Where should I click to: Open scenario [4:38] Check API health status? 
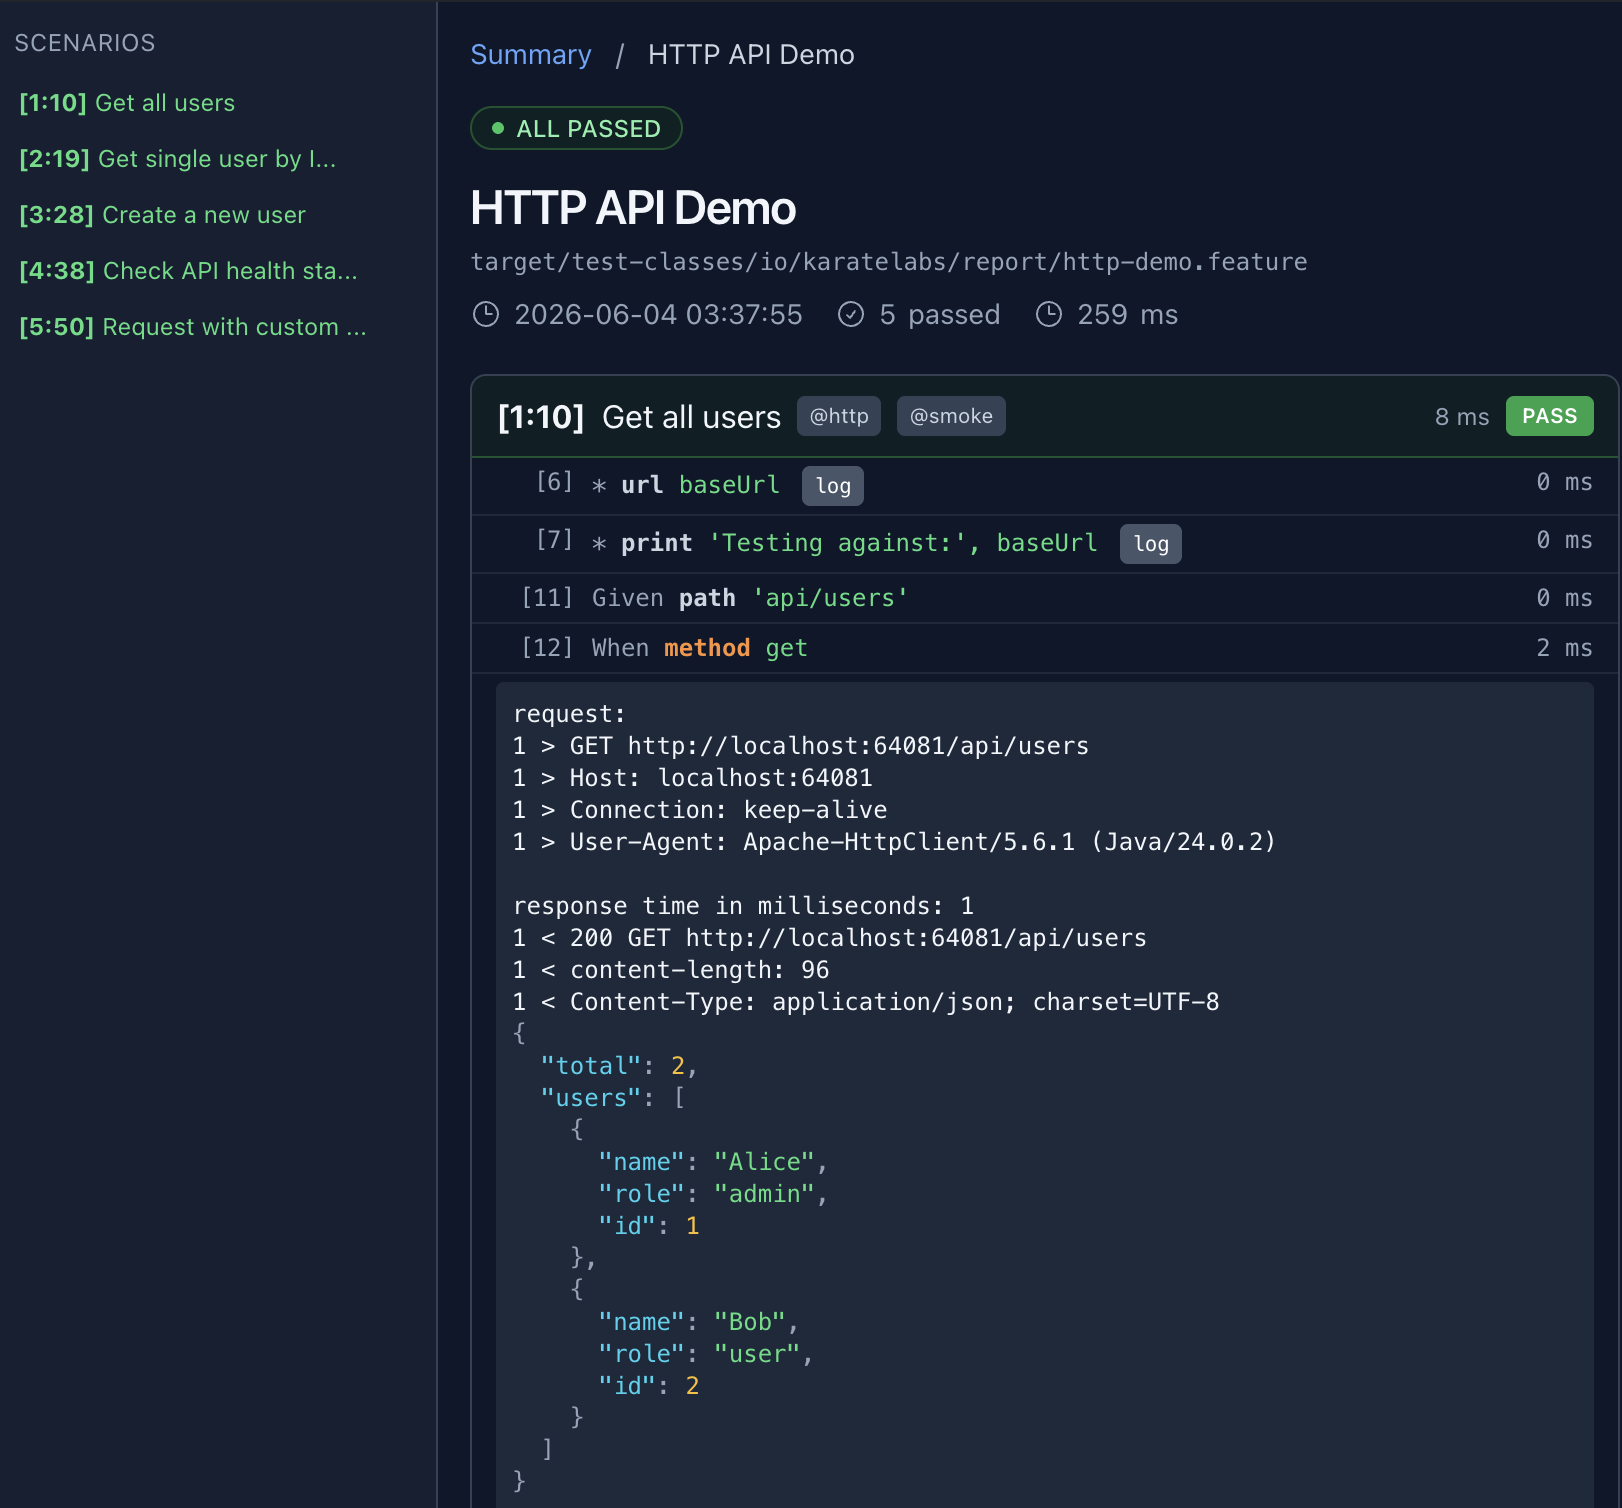coord(188,271)
